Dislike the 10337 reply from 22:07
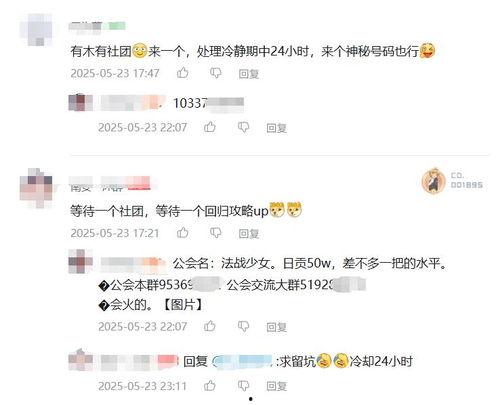The width and height of the screenshot is (500, 405). [x=243, y=127]
